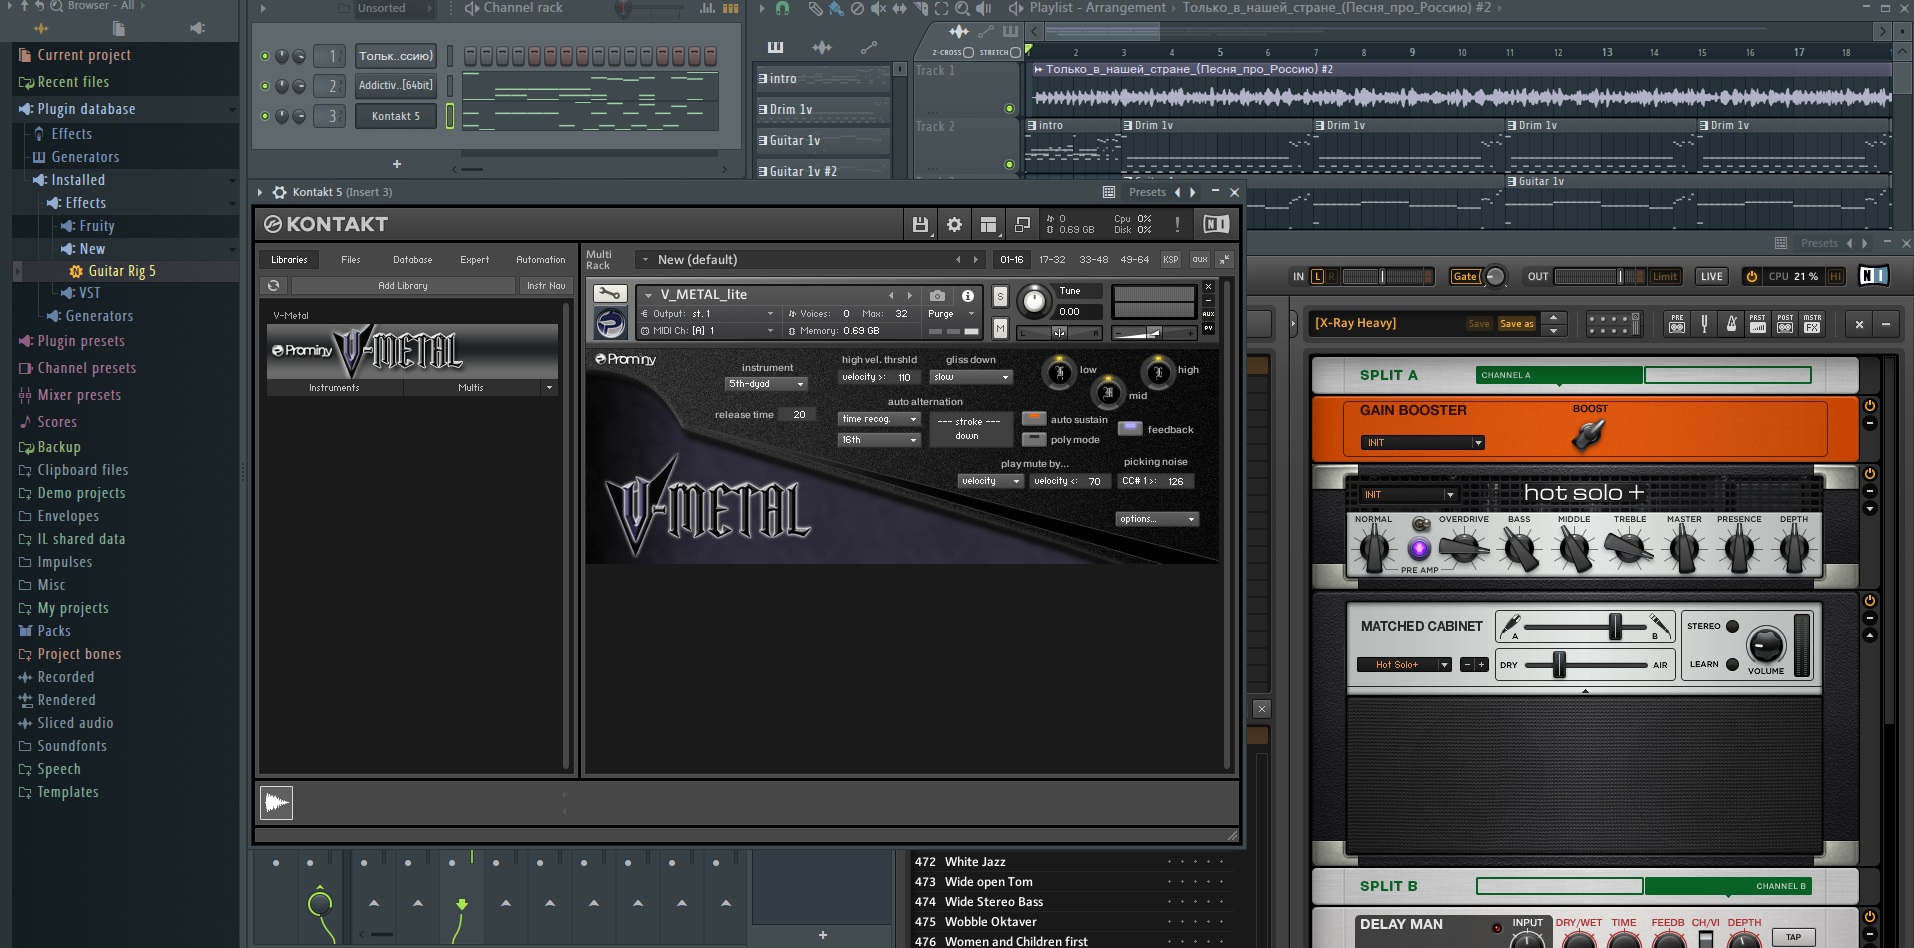This screenshot has height=948, width=1914.
Task: Show V_METAL_lite info icon
Action: (x=967, y=296)
